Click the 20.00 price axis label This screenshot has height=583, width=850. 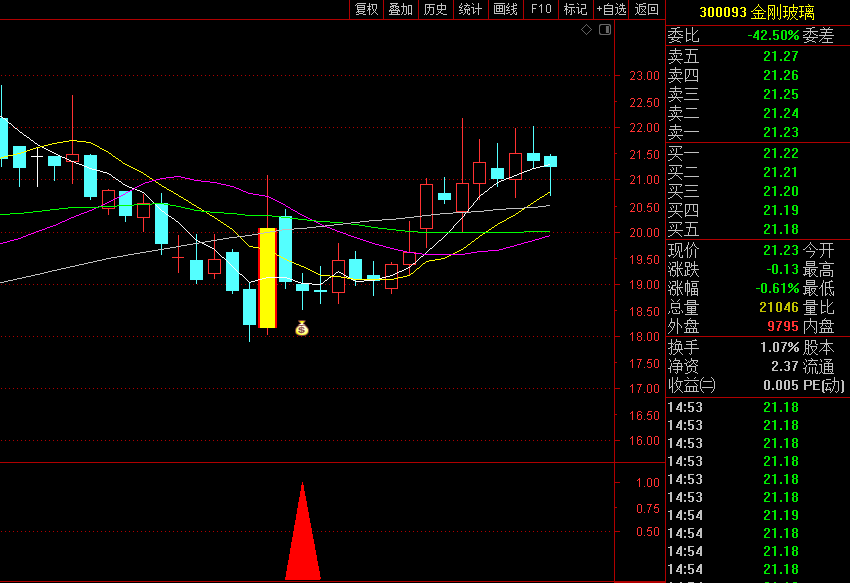click(x=644, y=233)
